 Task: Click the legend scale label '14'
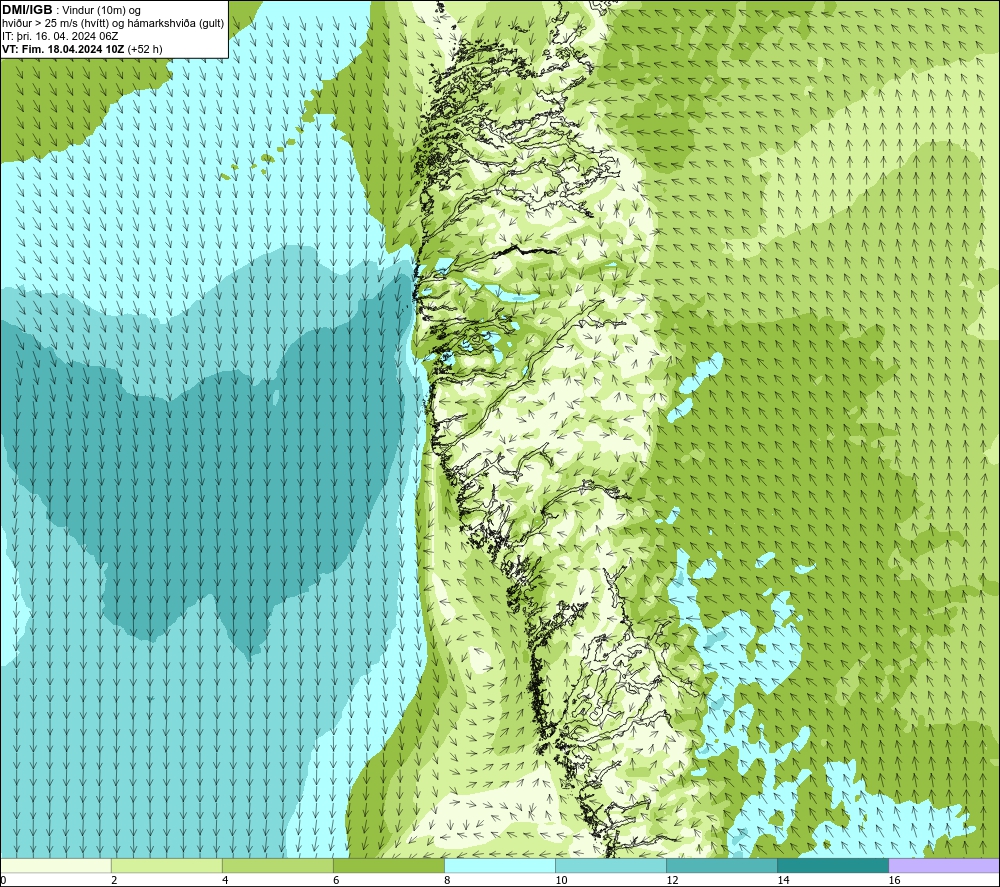click(x=783, y=880)
